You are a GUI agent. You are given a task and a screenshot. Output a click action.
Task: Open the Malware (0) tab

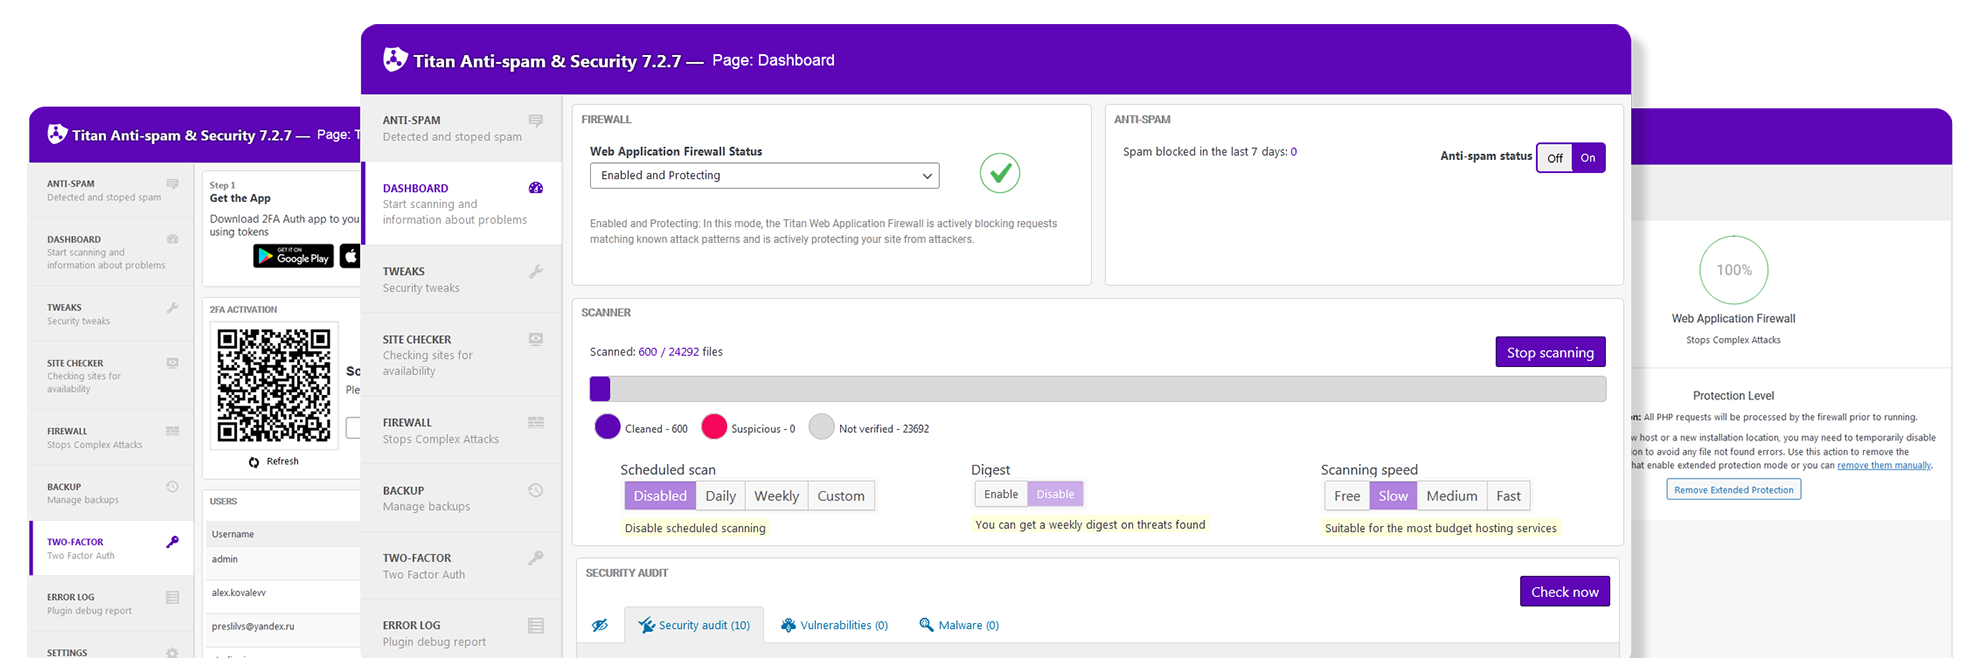pos(958,625)
